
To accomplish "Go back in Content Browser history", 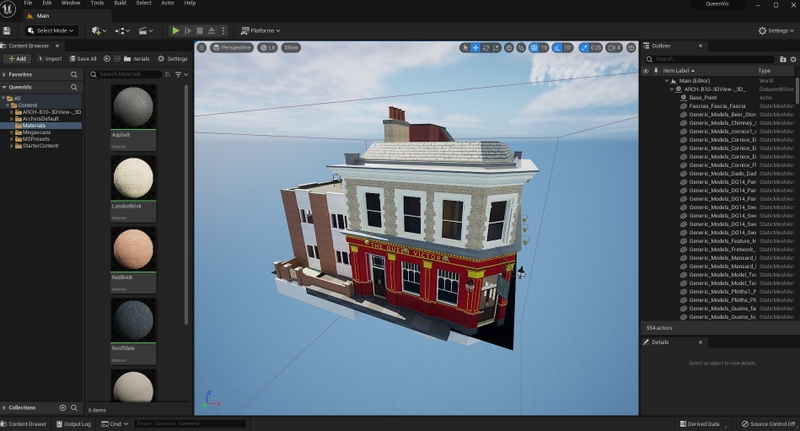I will click(x=107, y=59).
